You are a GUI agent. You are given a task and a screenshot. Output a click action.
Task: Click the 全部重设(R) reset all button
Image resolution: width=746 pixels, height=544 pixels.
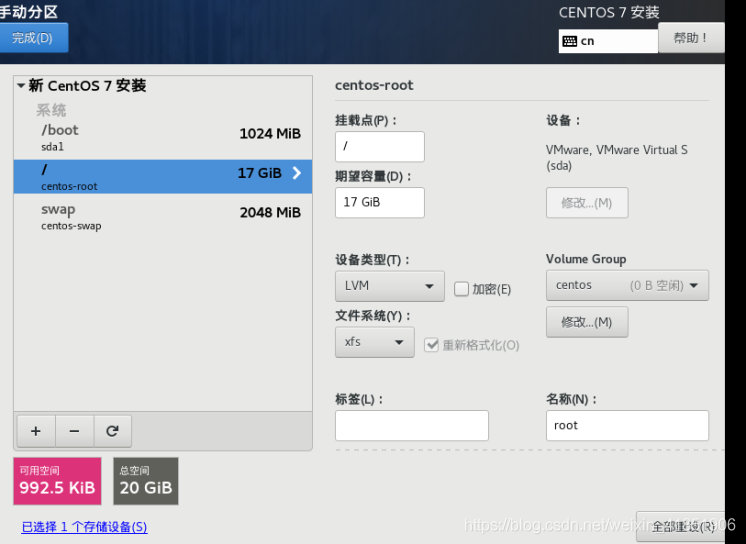(x=680, y=526)
